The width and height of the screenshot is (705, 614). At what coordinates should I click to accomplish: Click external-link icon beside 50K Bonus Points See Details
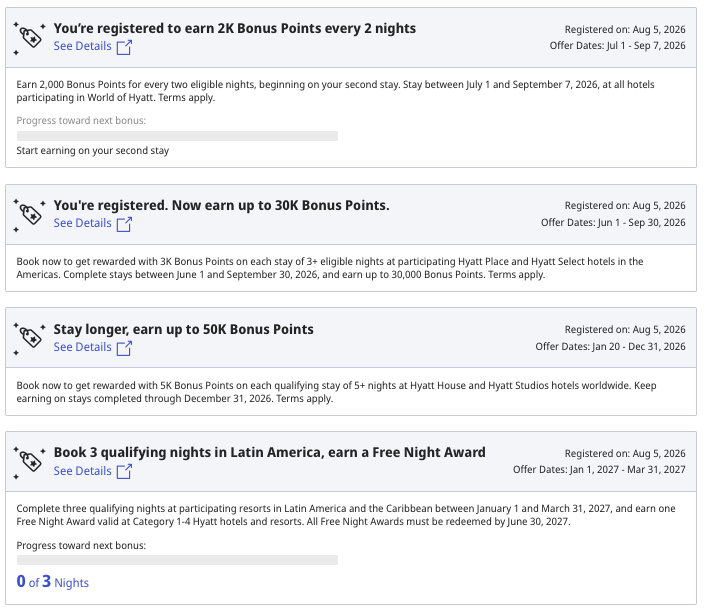[x=124, y=348]
